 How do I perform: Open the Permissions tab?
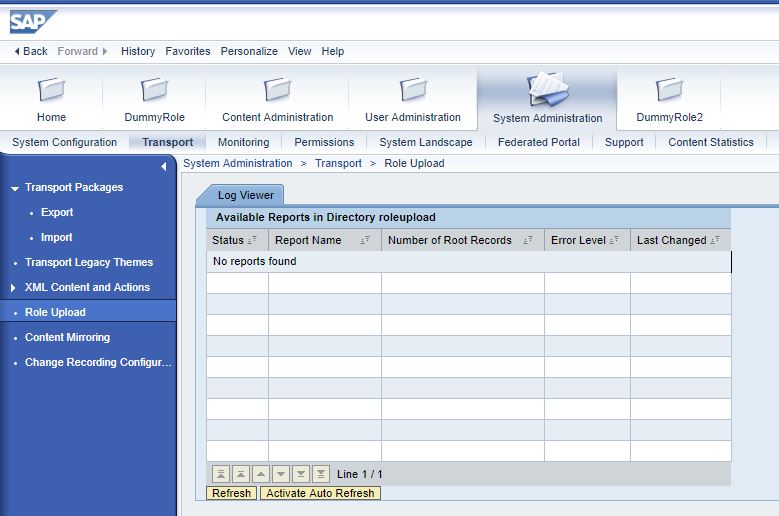coord(324,142)
